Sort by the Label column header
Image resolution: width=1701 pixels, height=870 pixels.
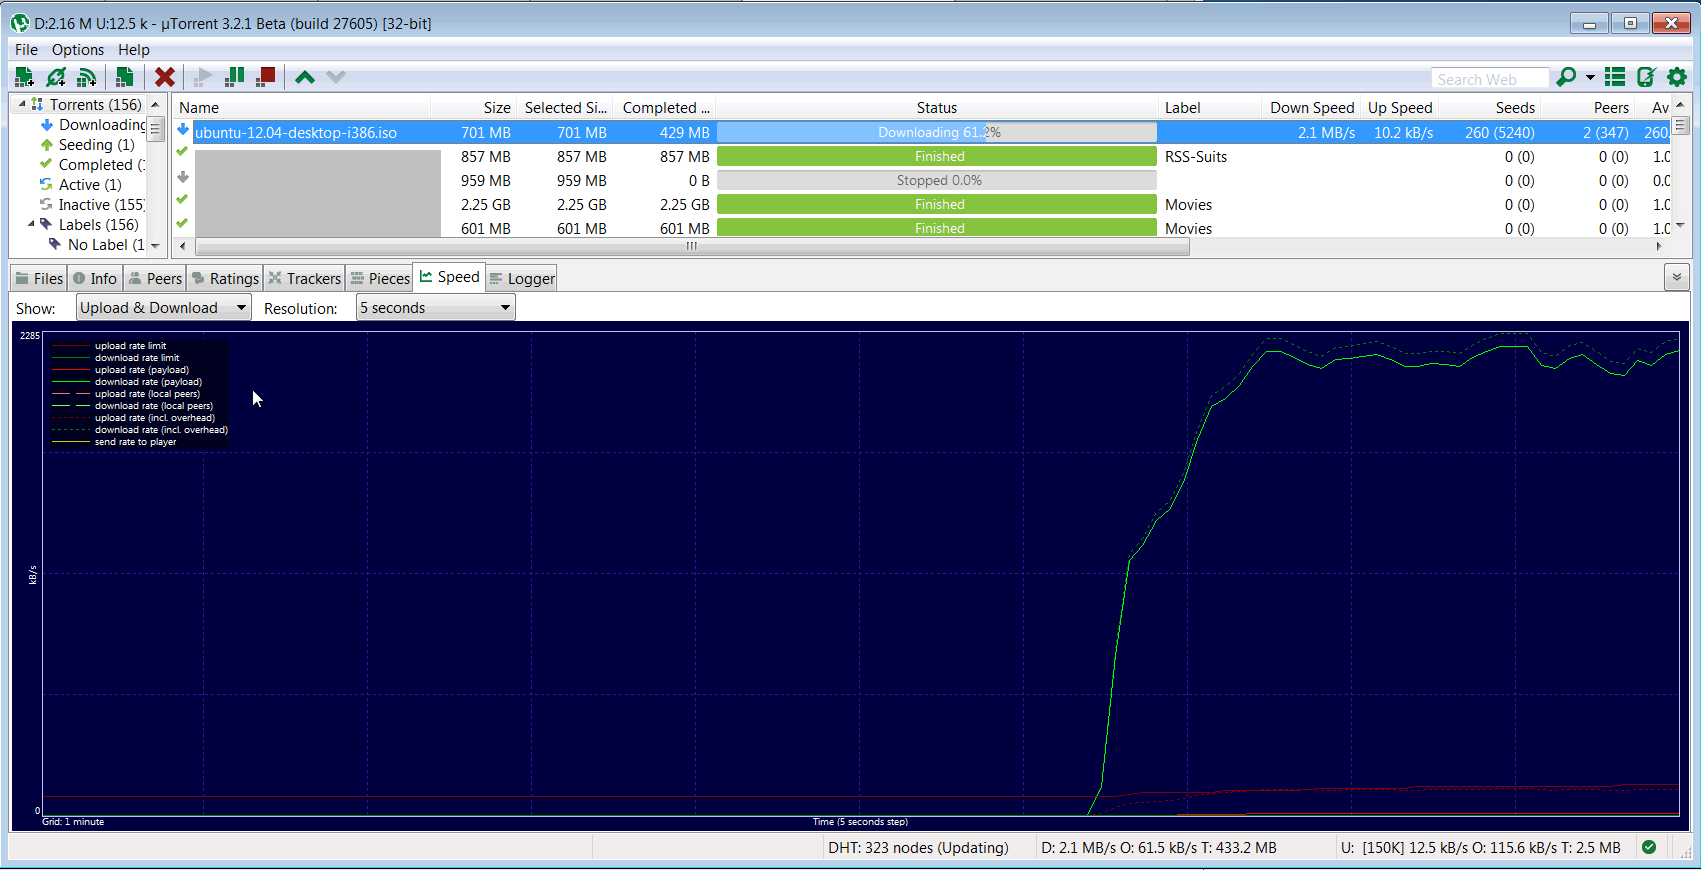(1210, 108)
